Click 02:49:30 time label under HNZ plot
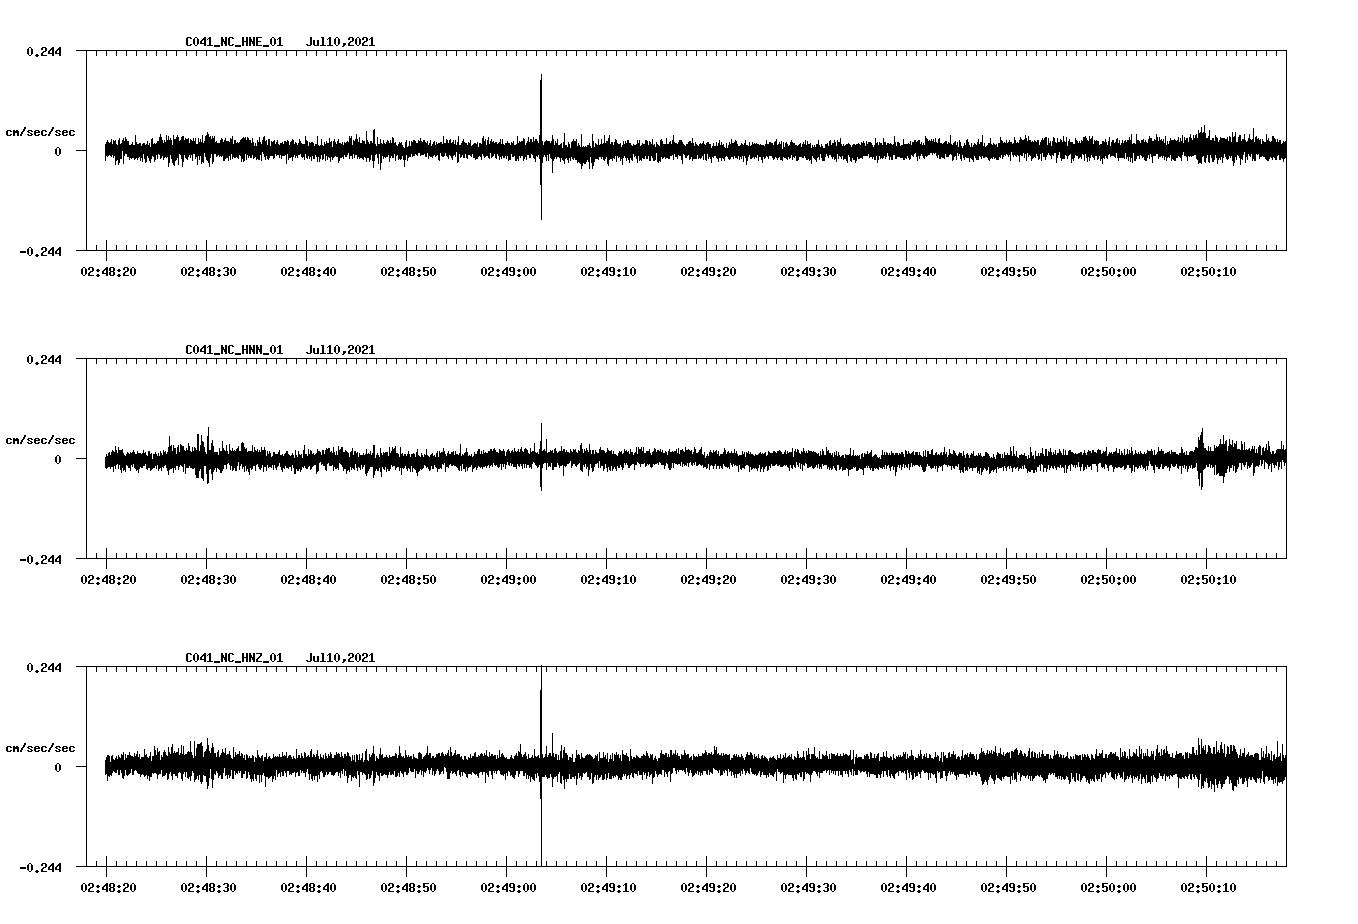This screenshot has height=924, width=1358. point(808,887)
